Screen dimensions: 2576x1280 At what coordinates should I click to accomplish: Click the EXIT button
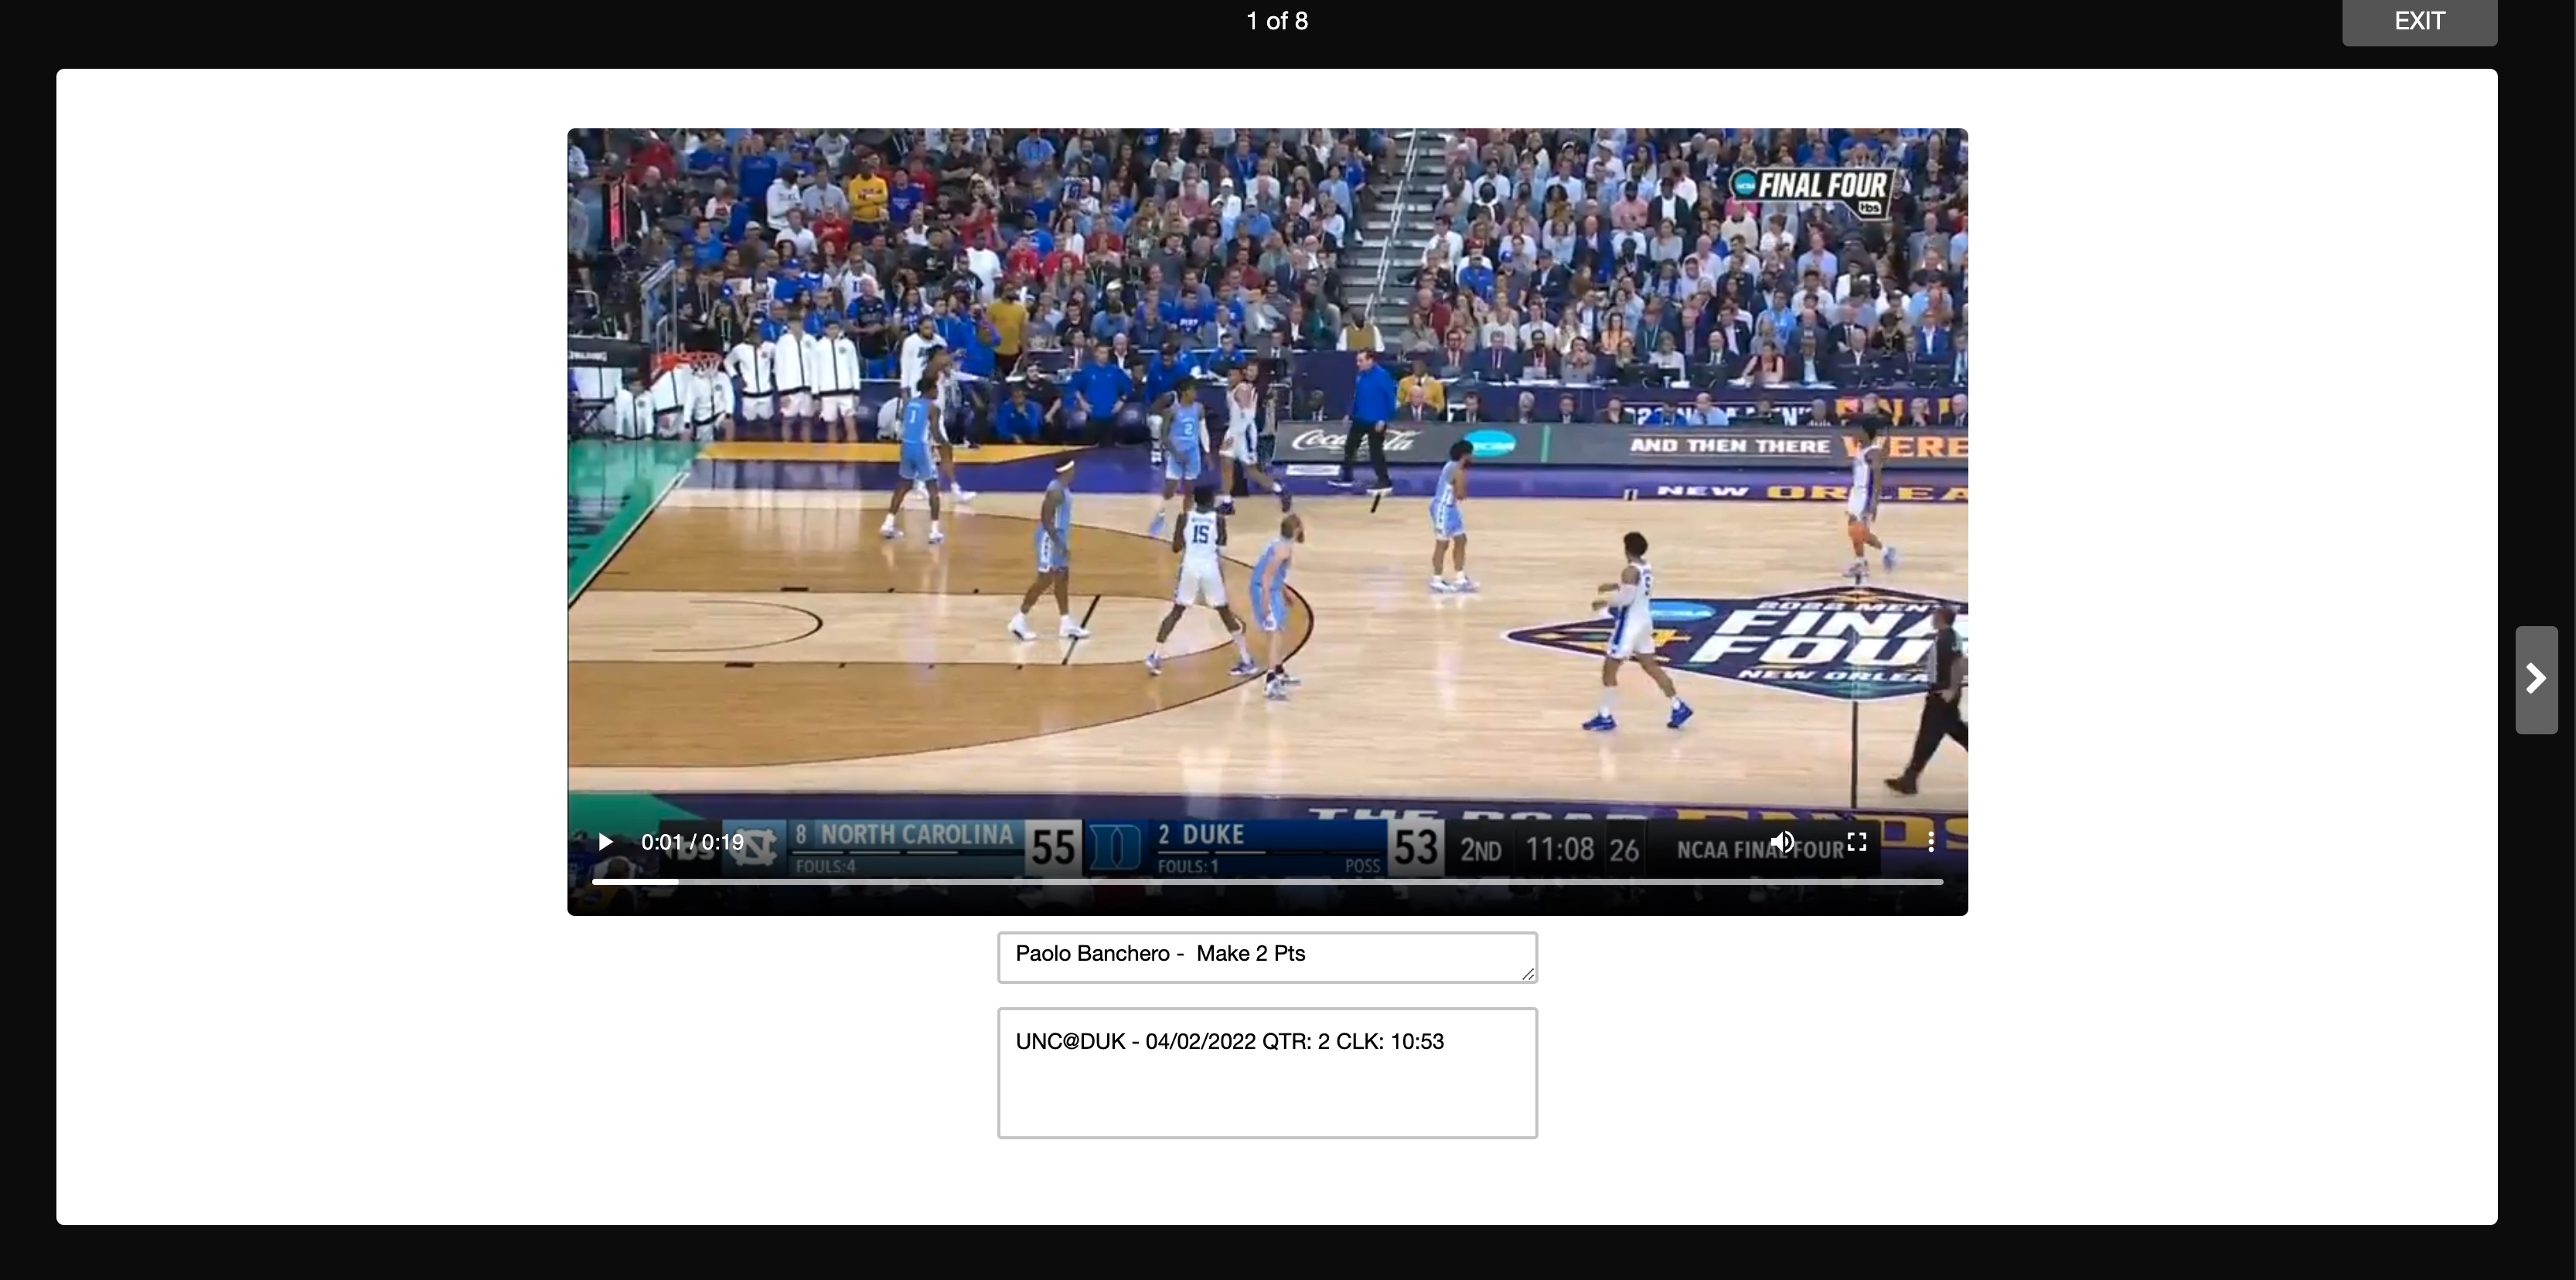pyautogui.click(x=2419, y=22)
